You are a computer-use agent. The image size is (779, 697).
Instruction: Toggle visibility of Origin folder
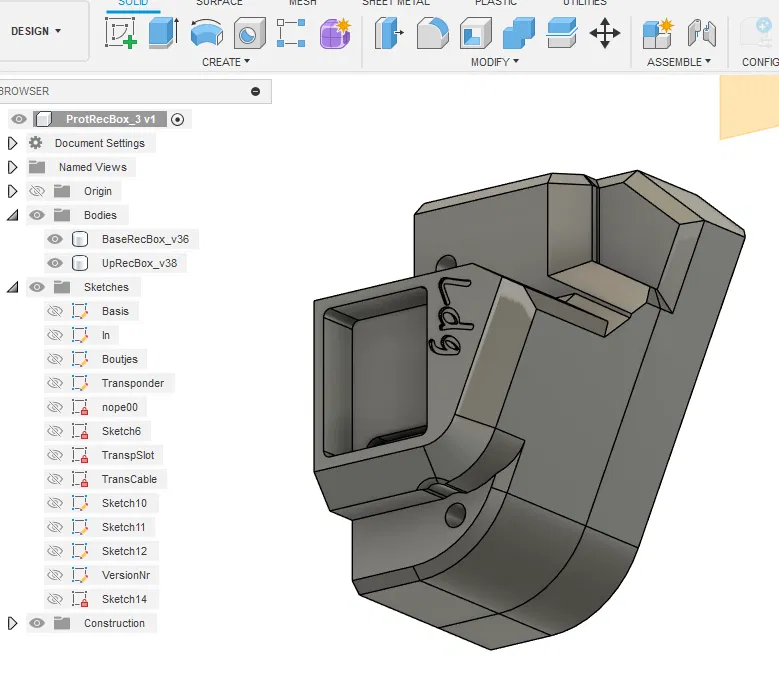tap(38, 191)
